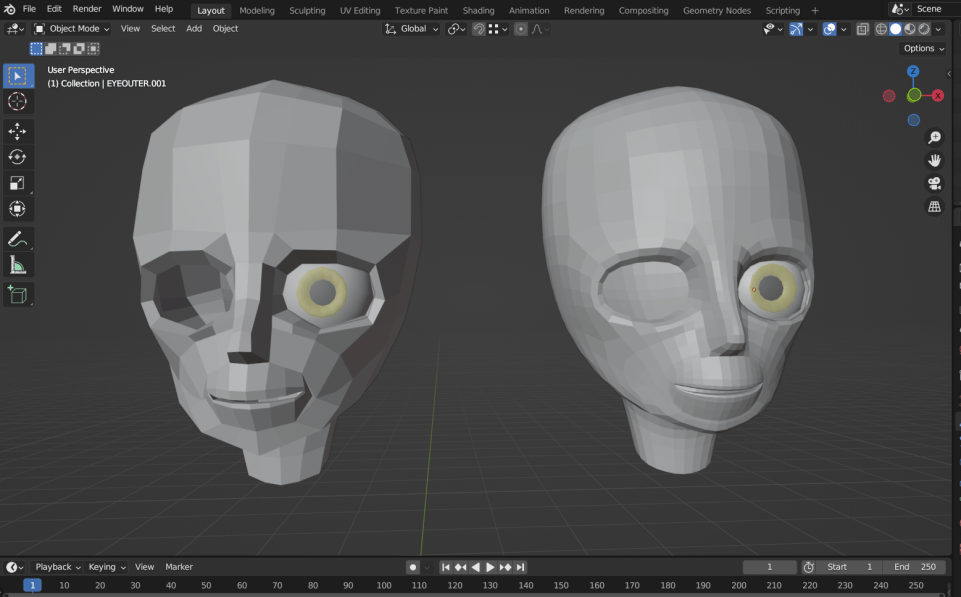Click the X axis on navigation gizmo
This screenshot has width=961, height=597.
pos(938,96)
